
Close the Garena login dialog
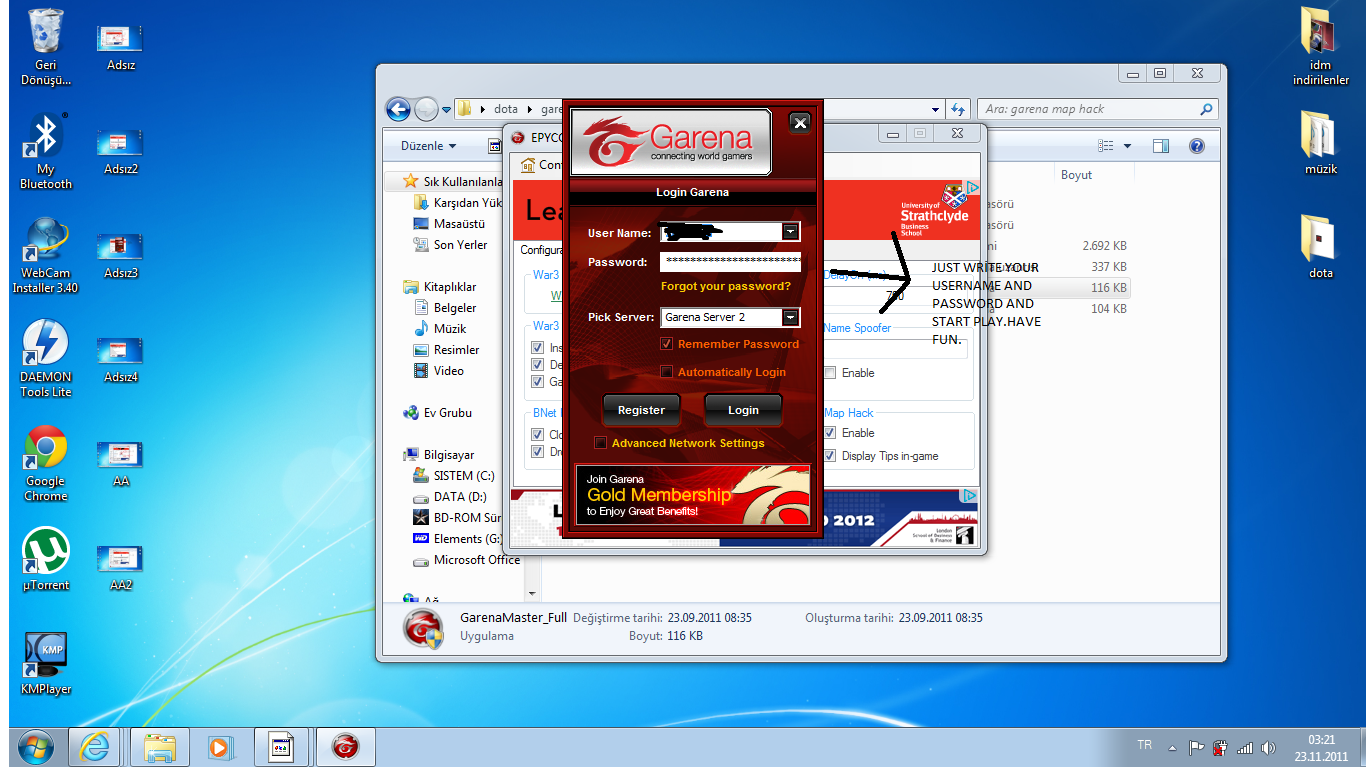coord(799,123)
